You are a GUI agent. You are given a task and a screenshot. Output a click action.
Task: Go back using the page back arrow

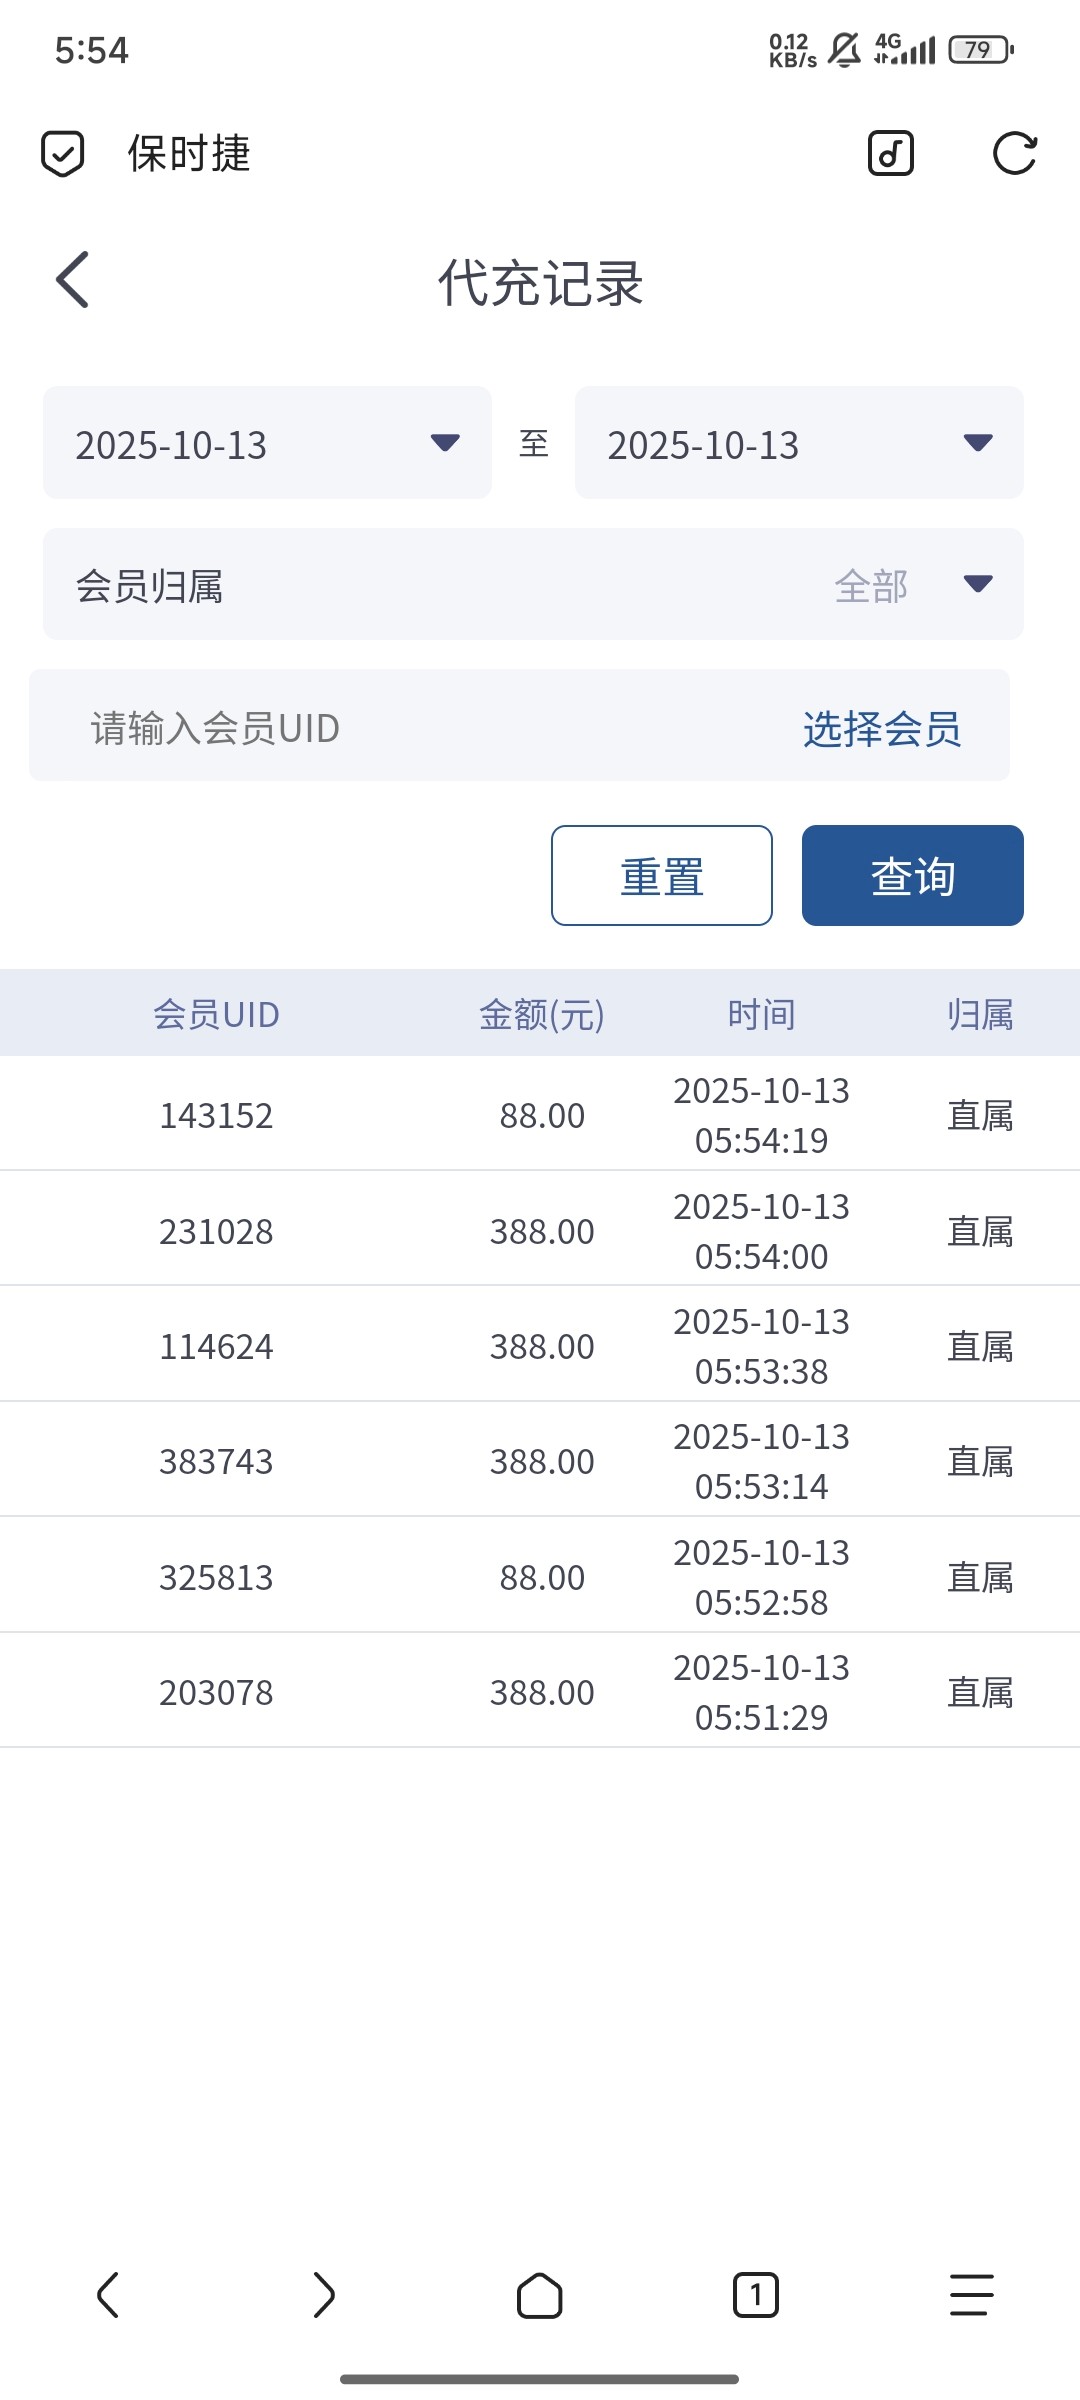(x=73, y=280)
